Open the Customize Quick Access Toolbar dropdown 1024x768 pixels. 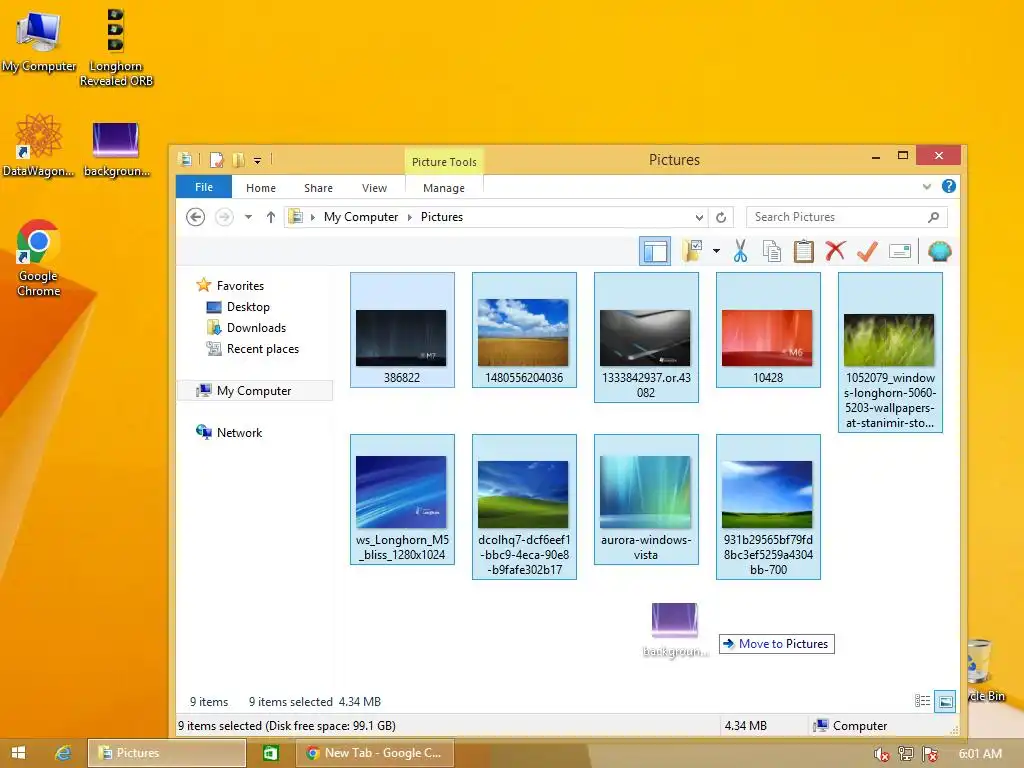[257, 160]
